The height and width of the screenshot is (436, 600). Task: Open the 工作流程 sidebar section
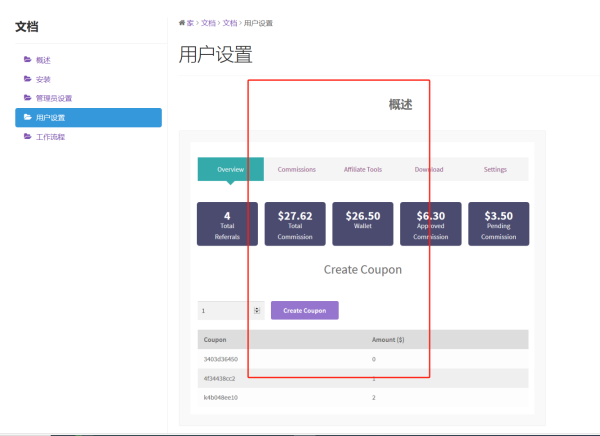click(50, 136)
